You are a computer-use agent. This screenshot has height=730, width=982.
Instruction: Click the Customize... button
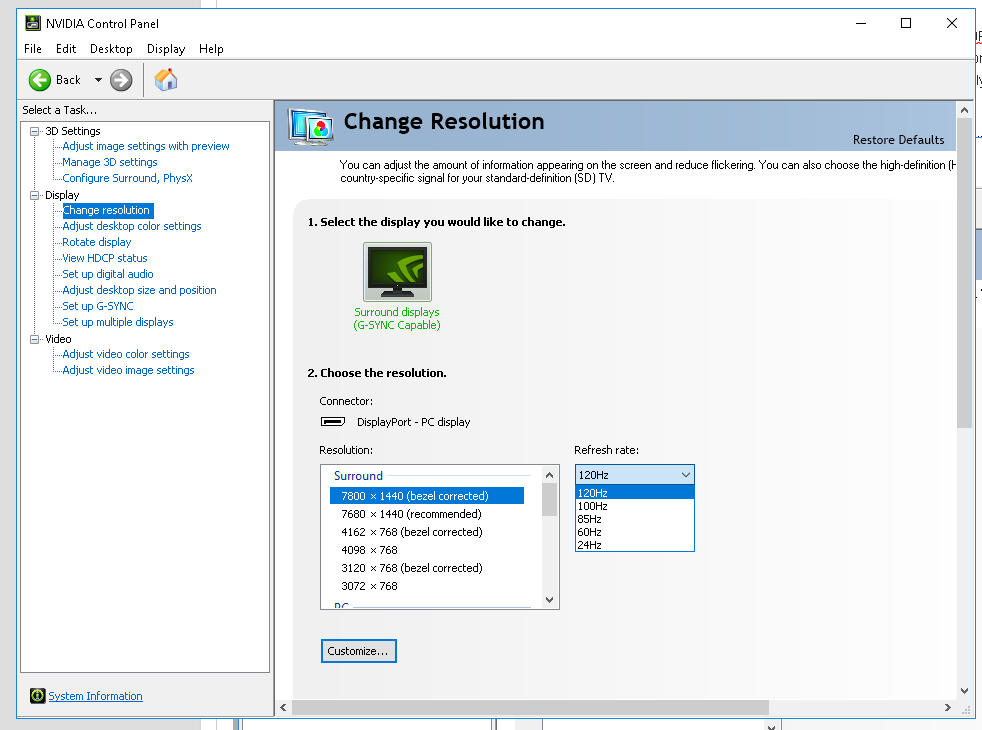coord(358,651)
